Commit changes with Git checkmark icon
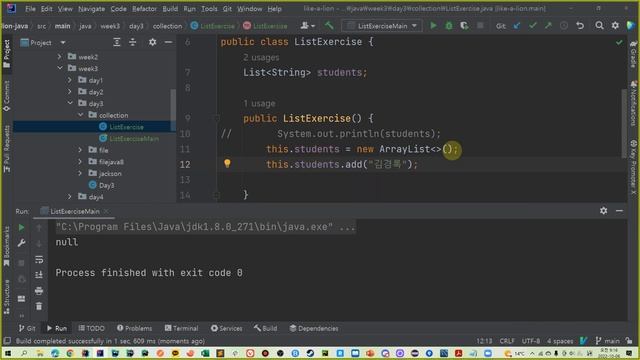 coord(532,26)
